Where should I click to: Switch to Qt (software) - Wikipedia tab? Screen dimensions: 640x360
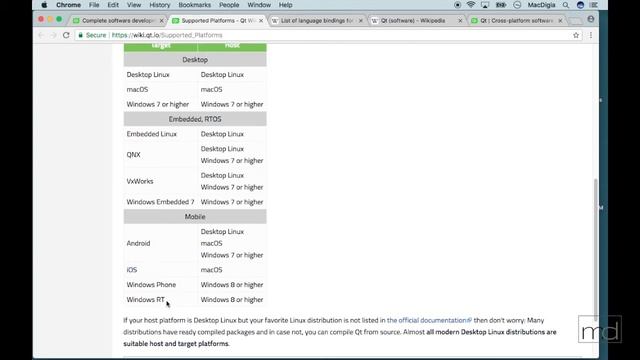click(413, 20)
